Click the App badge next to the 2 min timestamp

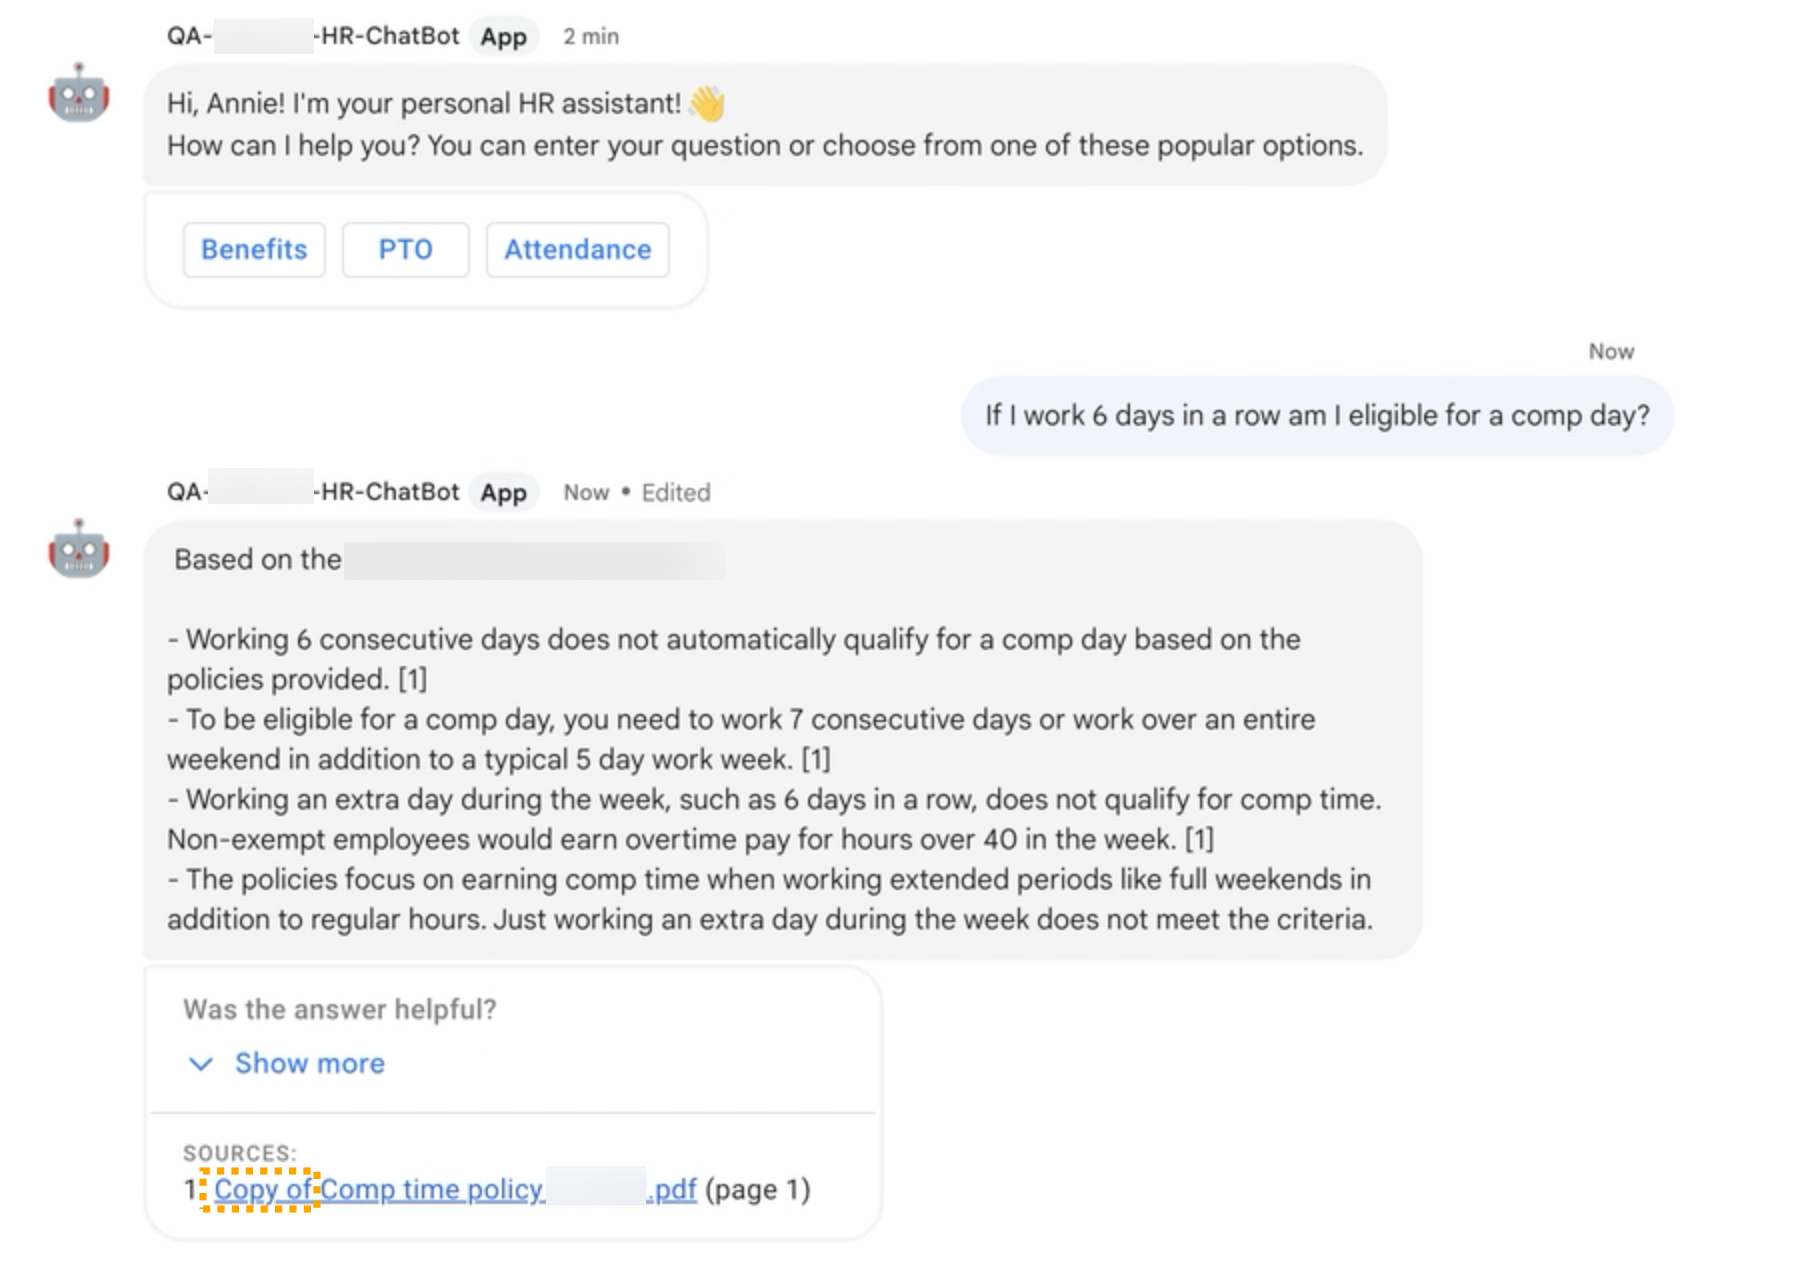(503, 37)
